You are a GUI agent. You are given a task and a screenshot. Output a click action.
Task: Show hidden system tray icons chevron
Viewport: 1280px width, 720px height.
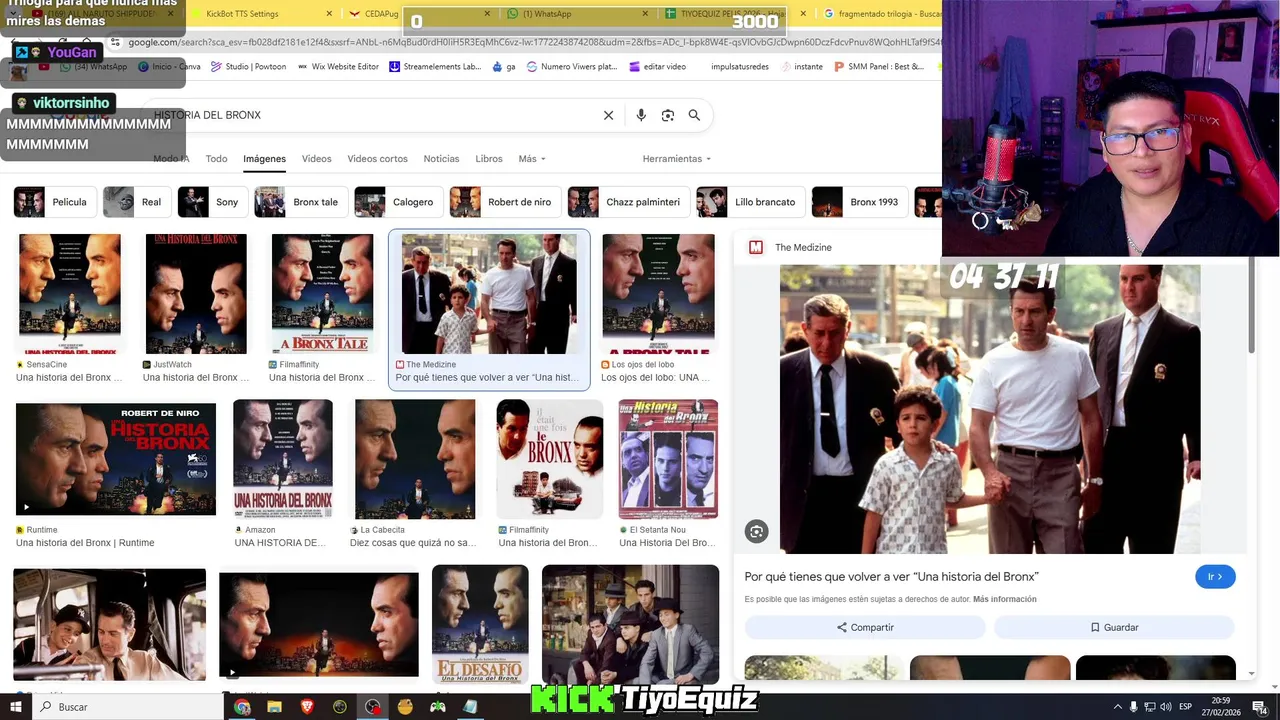pos(1118,707)
